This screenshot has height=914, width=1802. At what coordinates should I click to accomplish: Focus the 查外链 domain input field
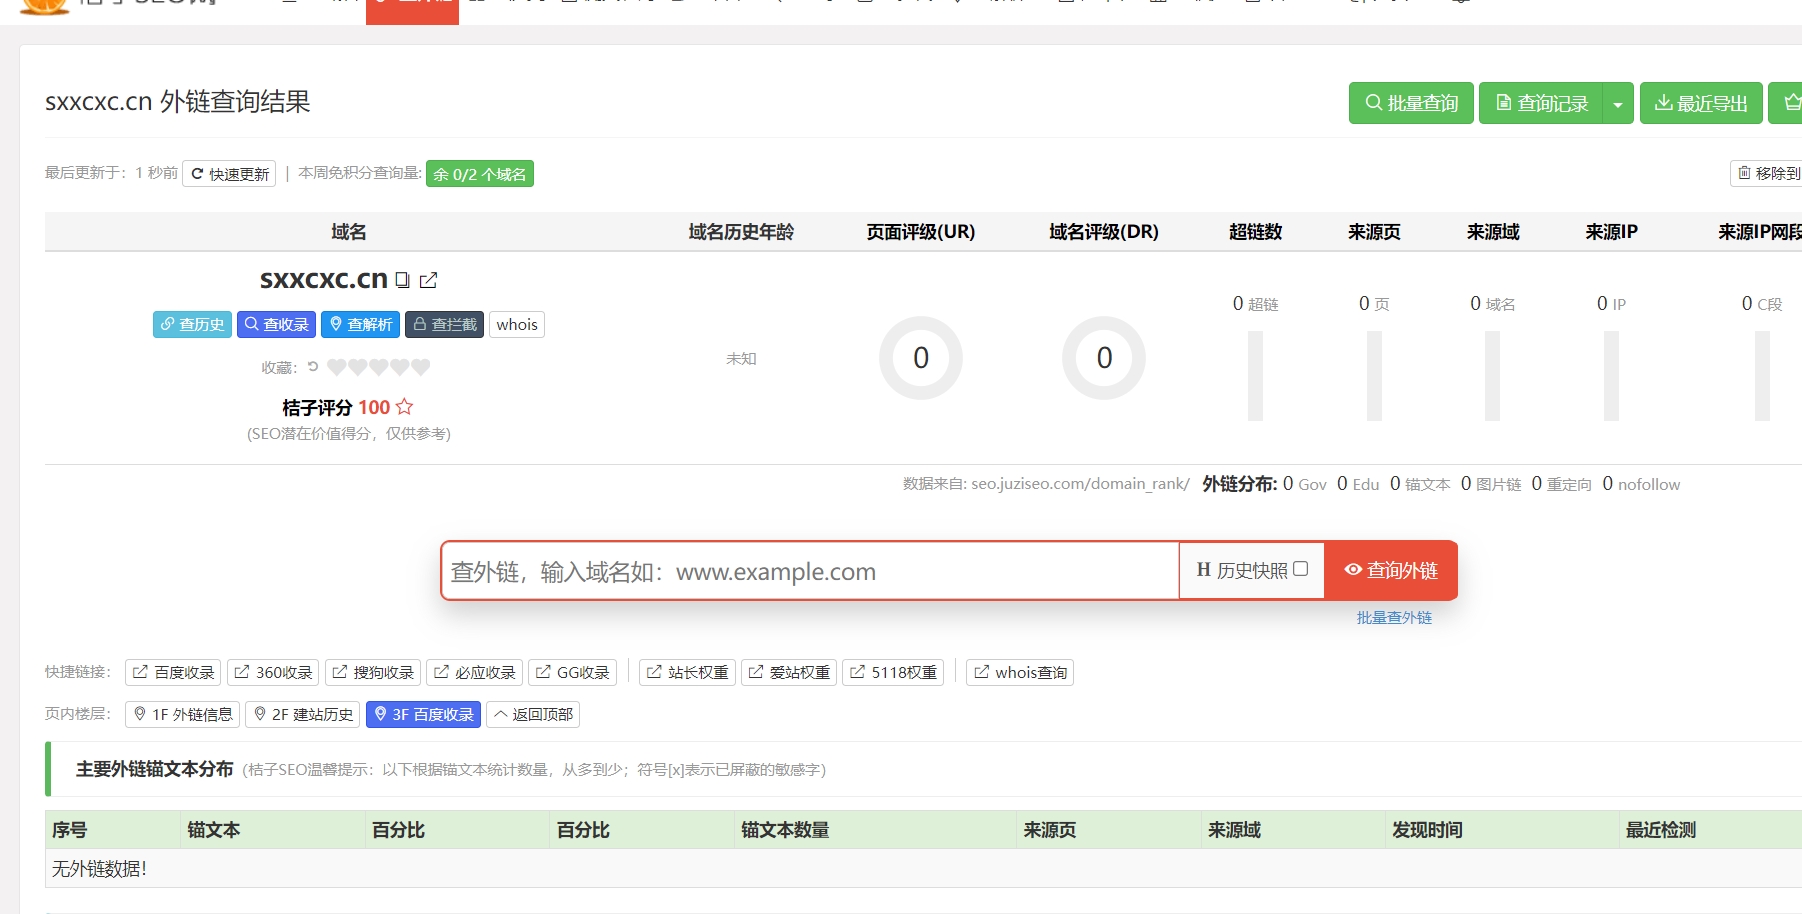tap(810, 571)
